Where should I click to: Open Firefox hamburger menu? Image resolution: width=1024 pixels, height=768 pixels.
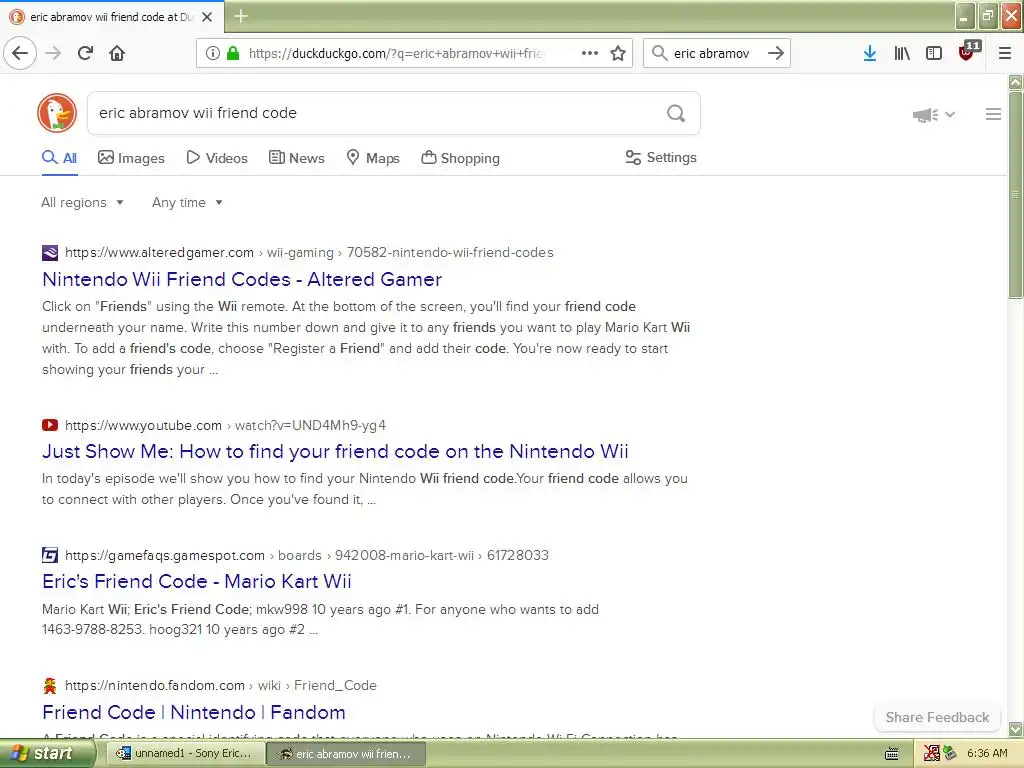[x=1005, y=53]
